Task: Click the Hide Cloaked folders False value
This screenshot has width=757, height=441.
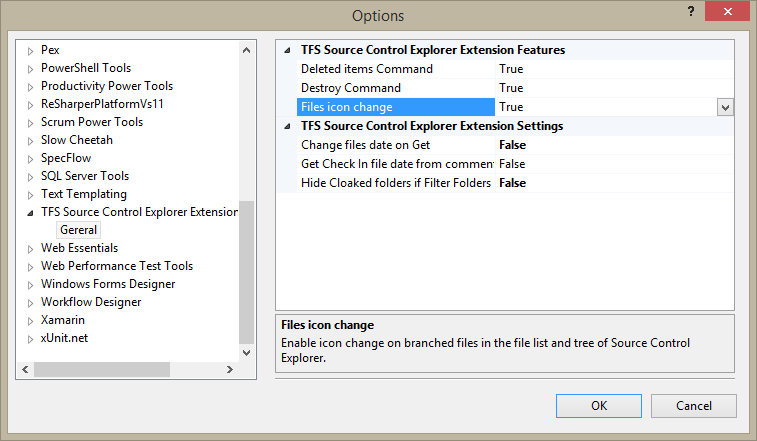Action: [x=512, y=183]
